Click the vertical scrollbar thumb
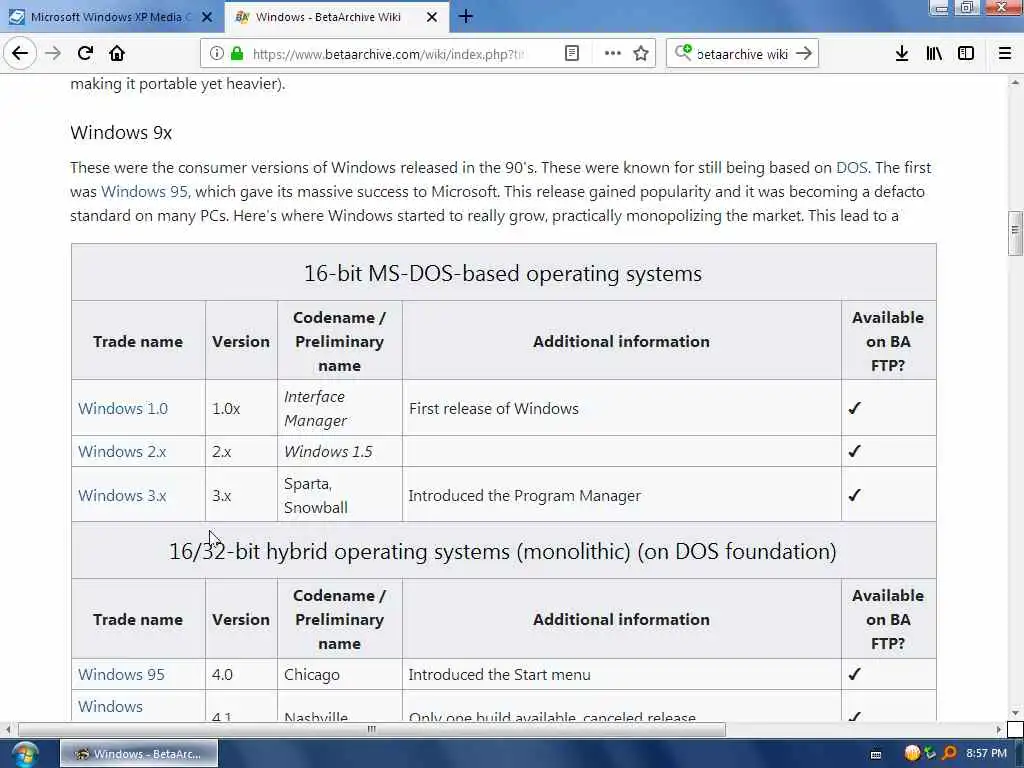1024x768 pixels. [1015, 233]
